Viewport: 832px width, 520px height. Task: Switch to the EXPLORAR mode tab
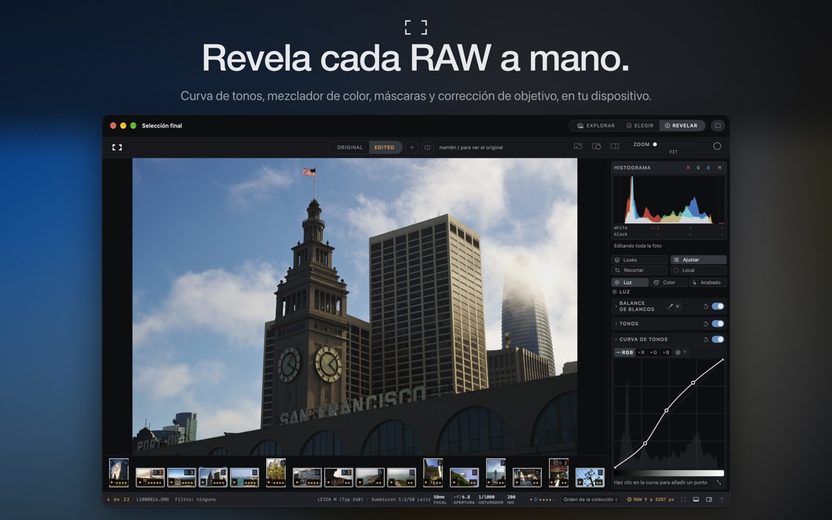pos(596,126)
